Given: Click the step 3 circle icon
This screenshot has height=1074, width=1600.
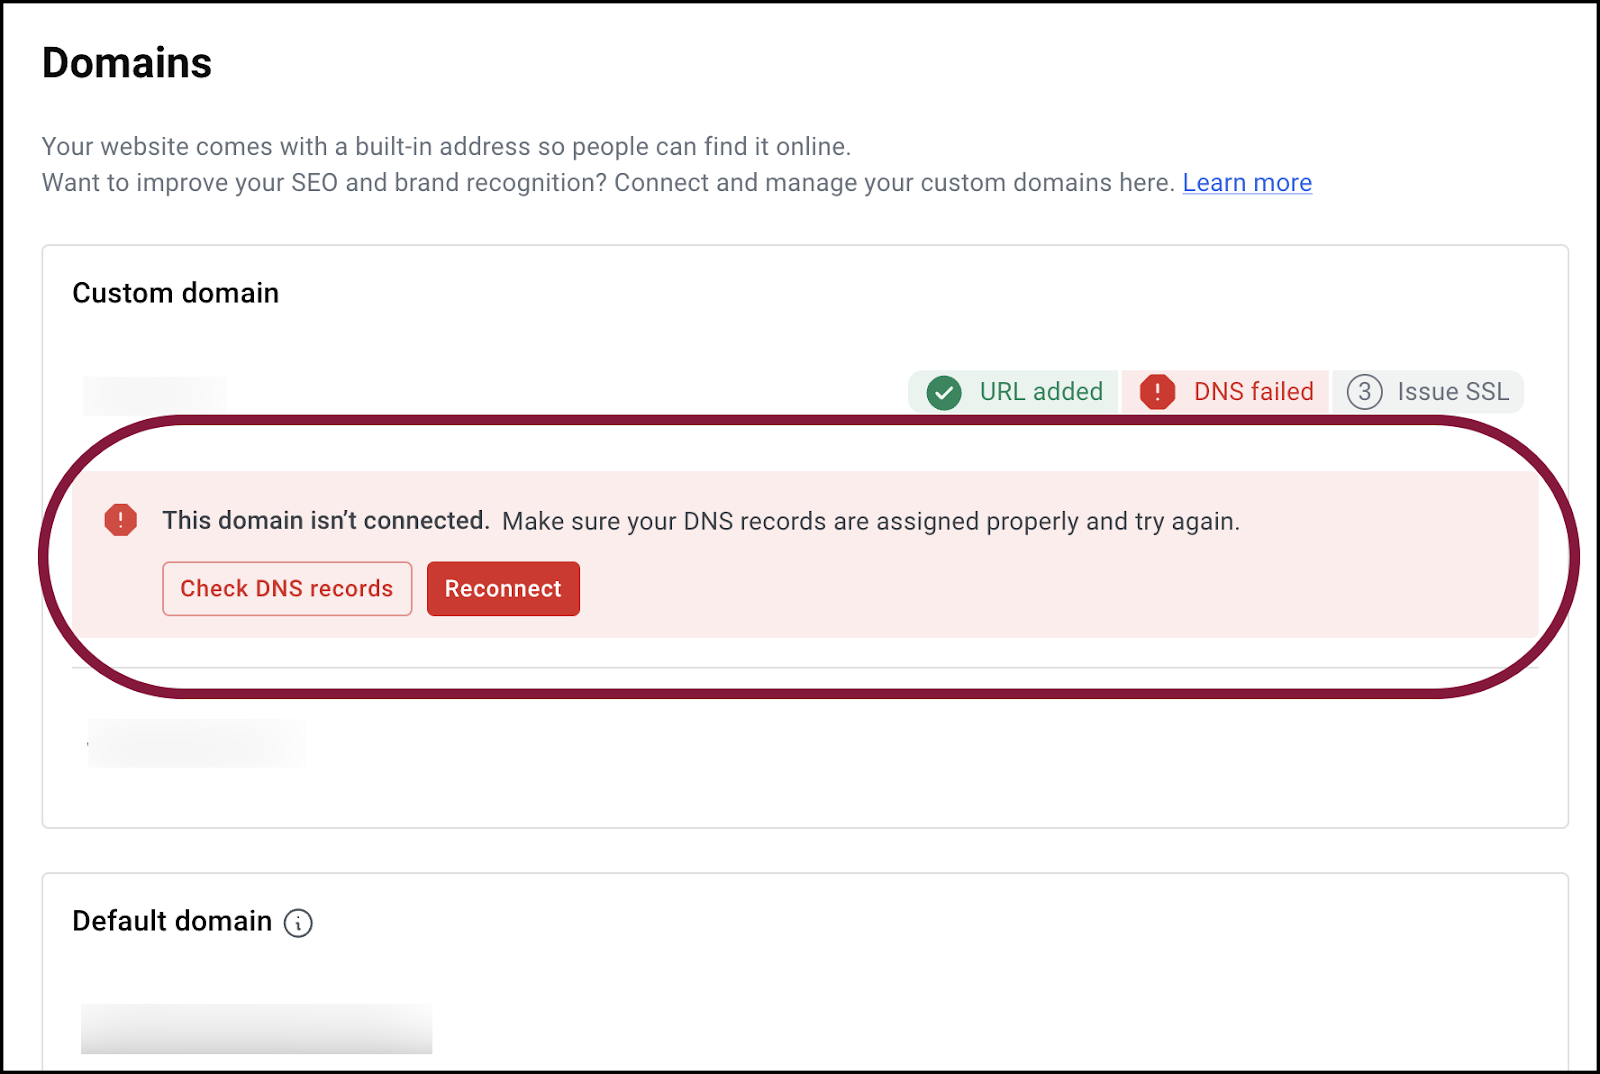Looking at the screenshot, I should [1365, 392].
